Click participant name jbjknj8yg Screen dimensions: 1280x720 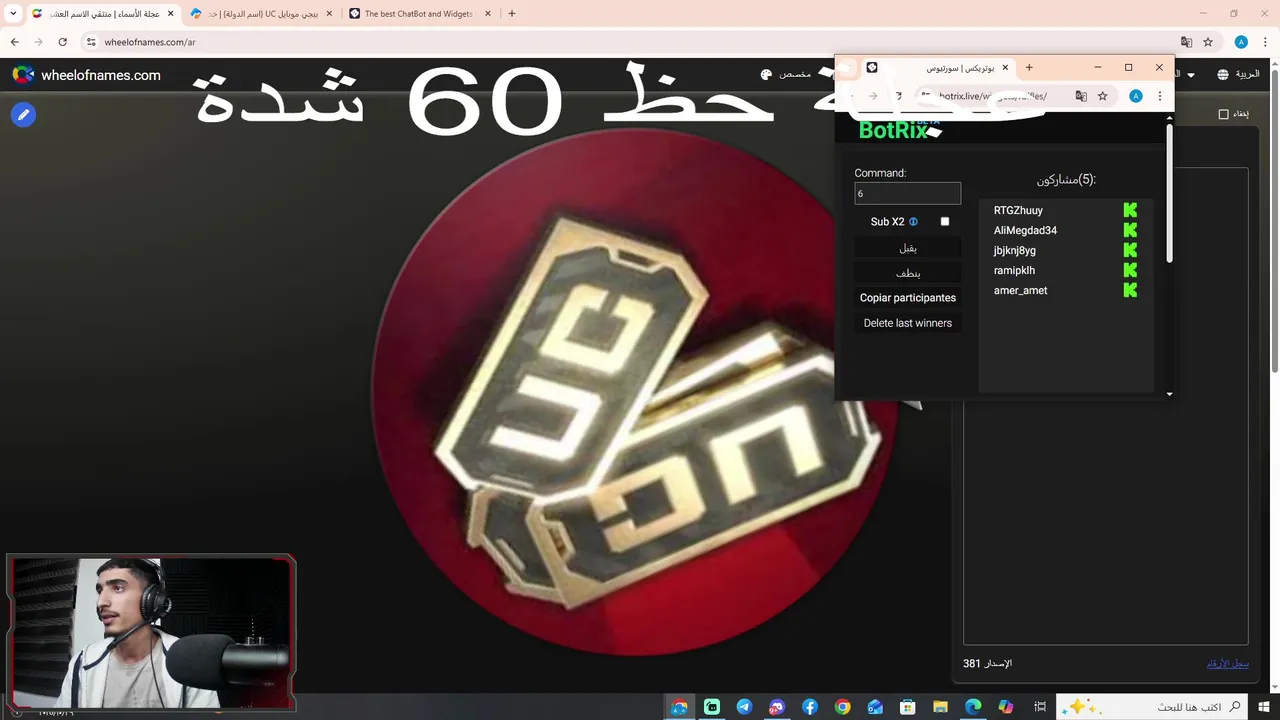1015,250
